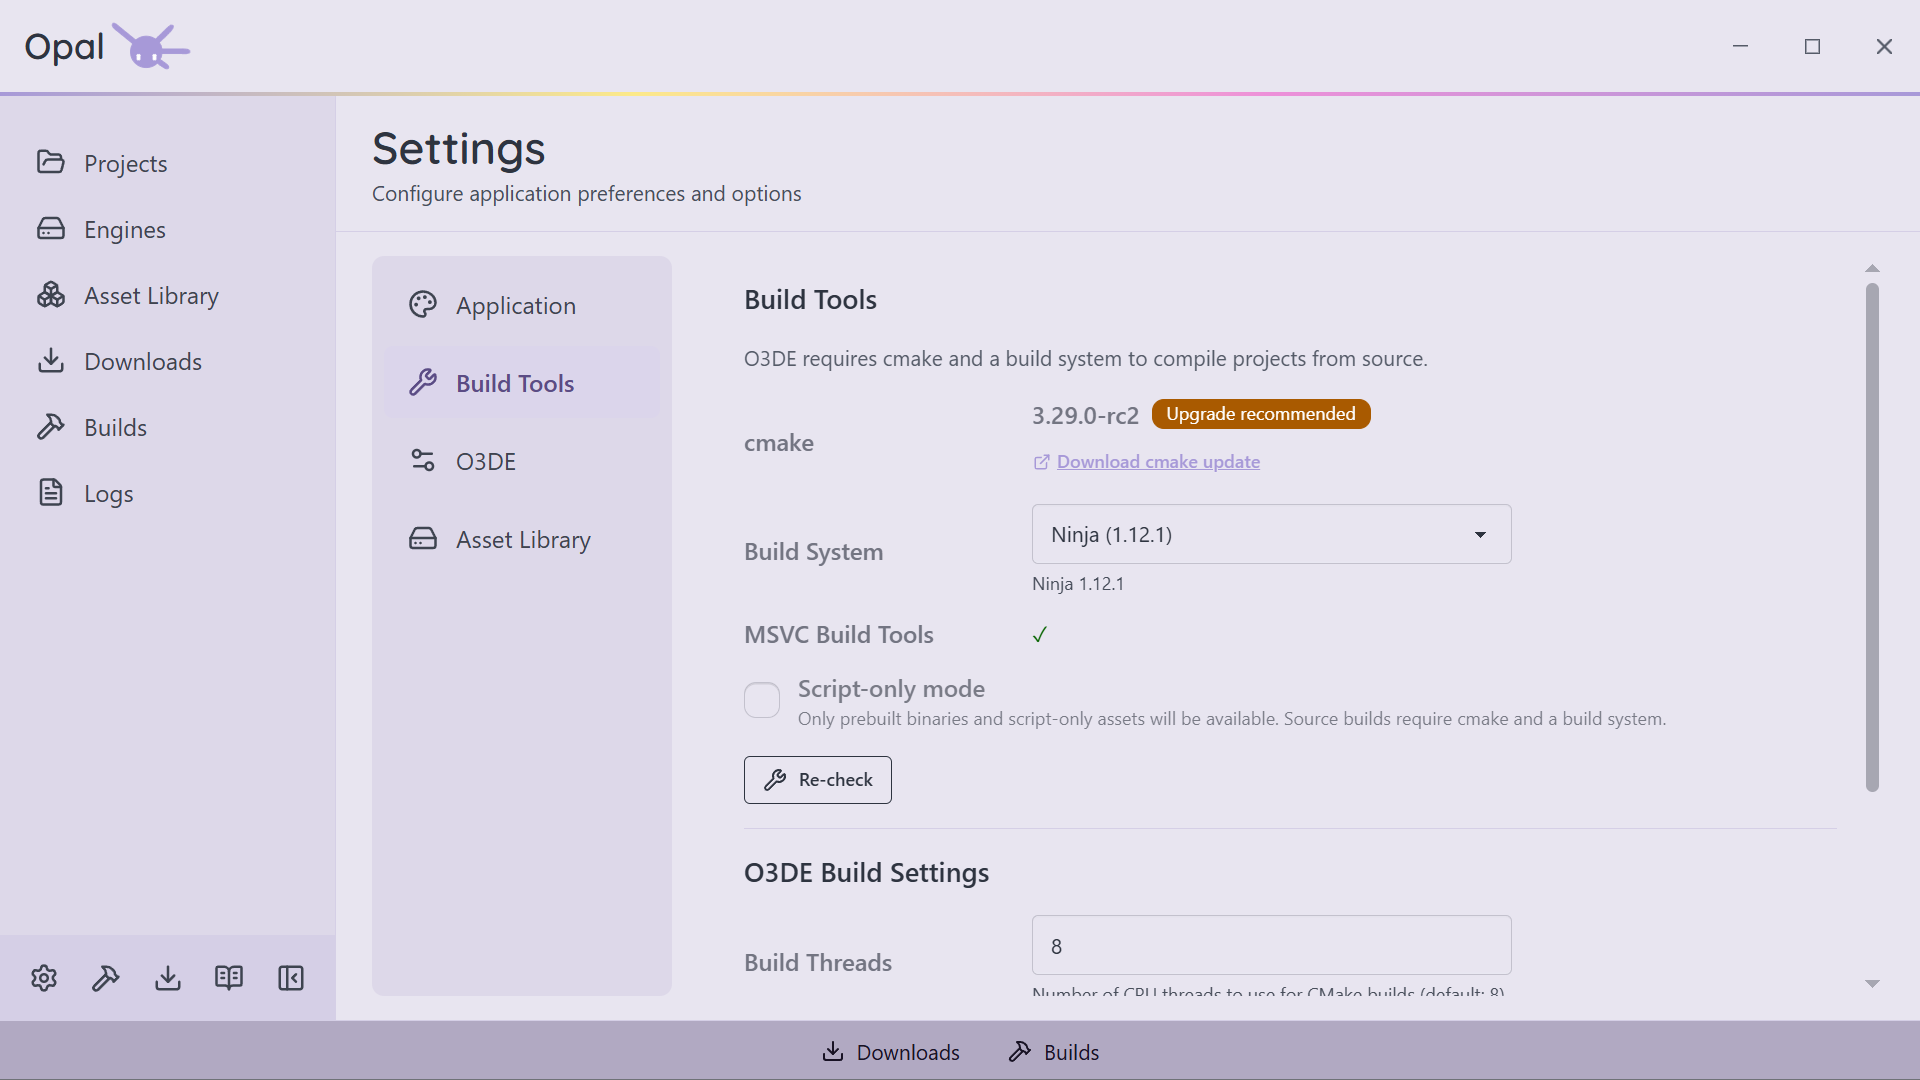Collapse the sidebar with the panel icon
The height and width of the screenshot is (1080, 1920).
pos(291,978)
